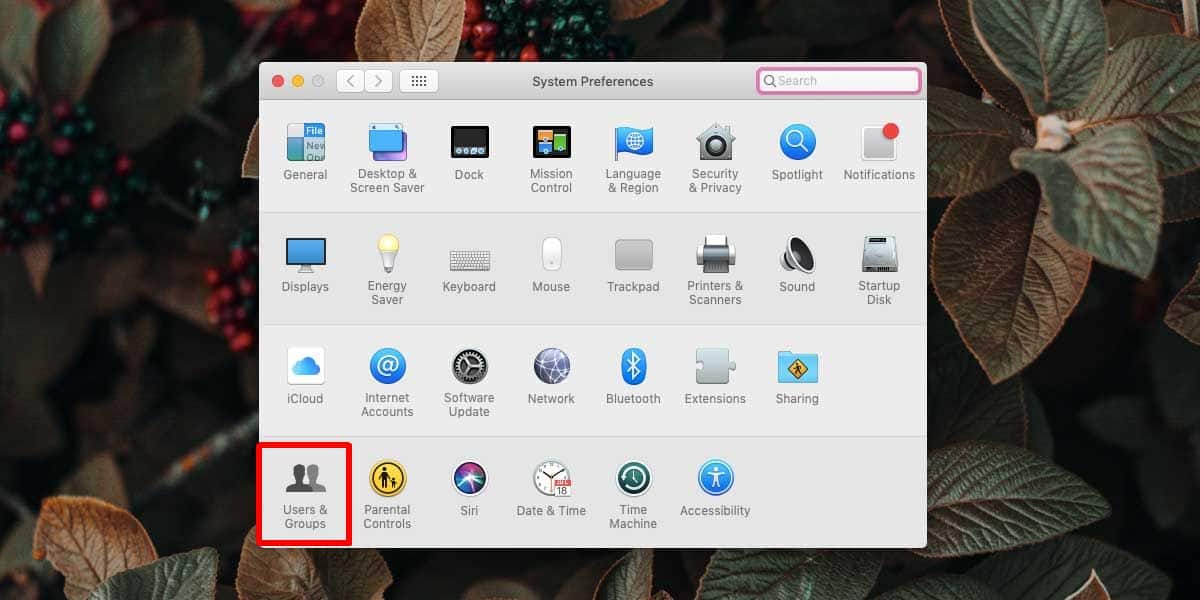This screenshot has height=600, width=1200.
Task: Click the back navigation arrow
Action: [x=350, y=81]
